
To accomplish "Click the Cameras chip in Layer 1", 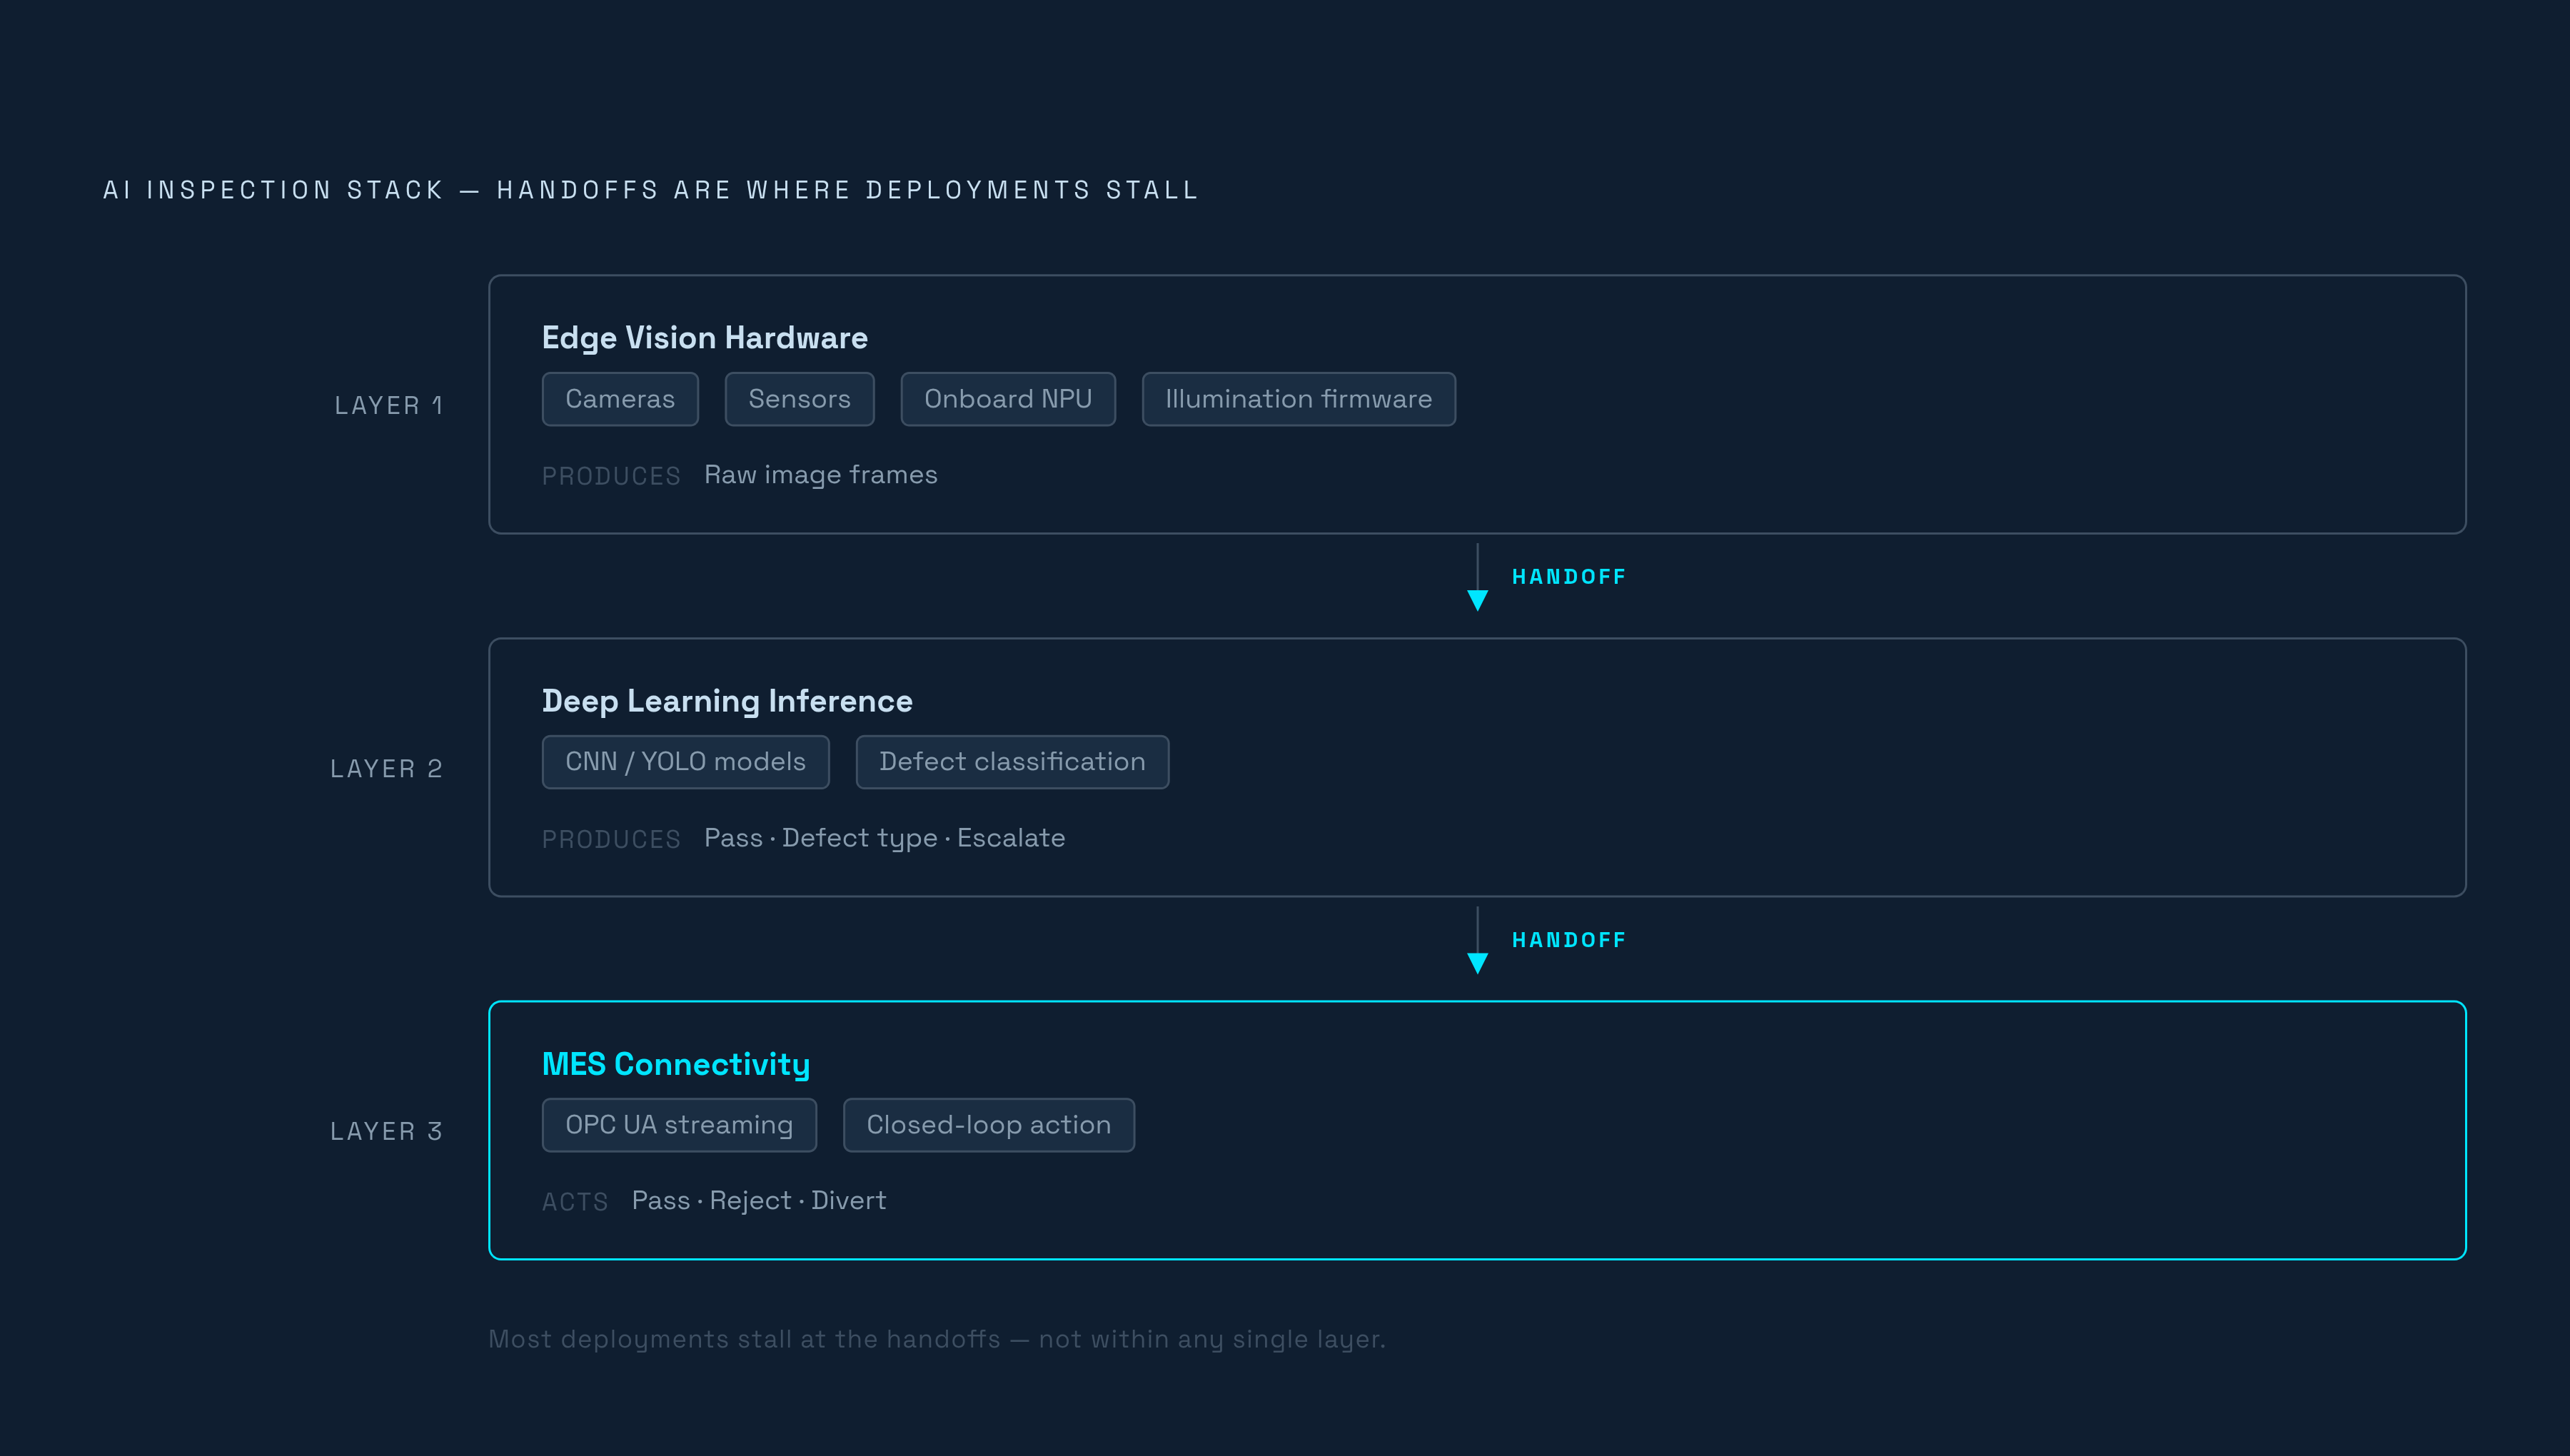I will [x=620, y=399].
